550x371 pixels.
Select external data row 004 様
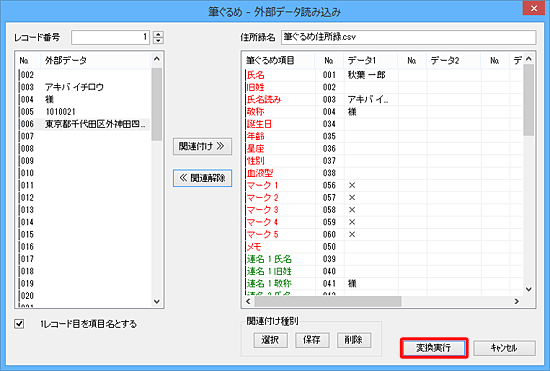84,99
